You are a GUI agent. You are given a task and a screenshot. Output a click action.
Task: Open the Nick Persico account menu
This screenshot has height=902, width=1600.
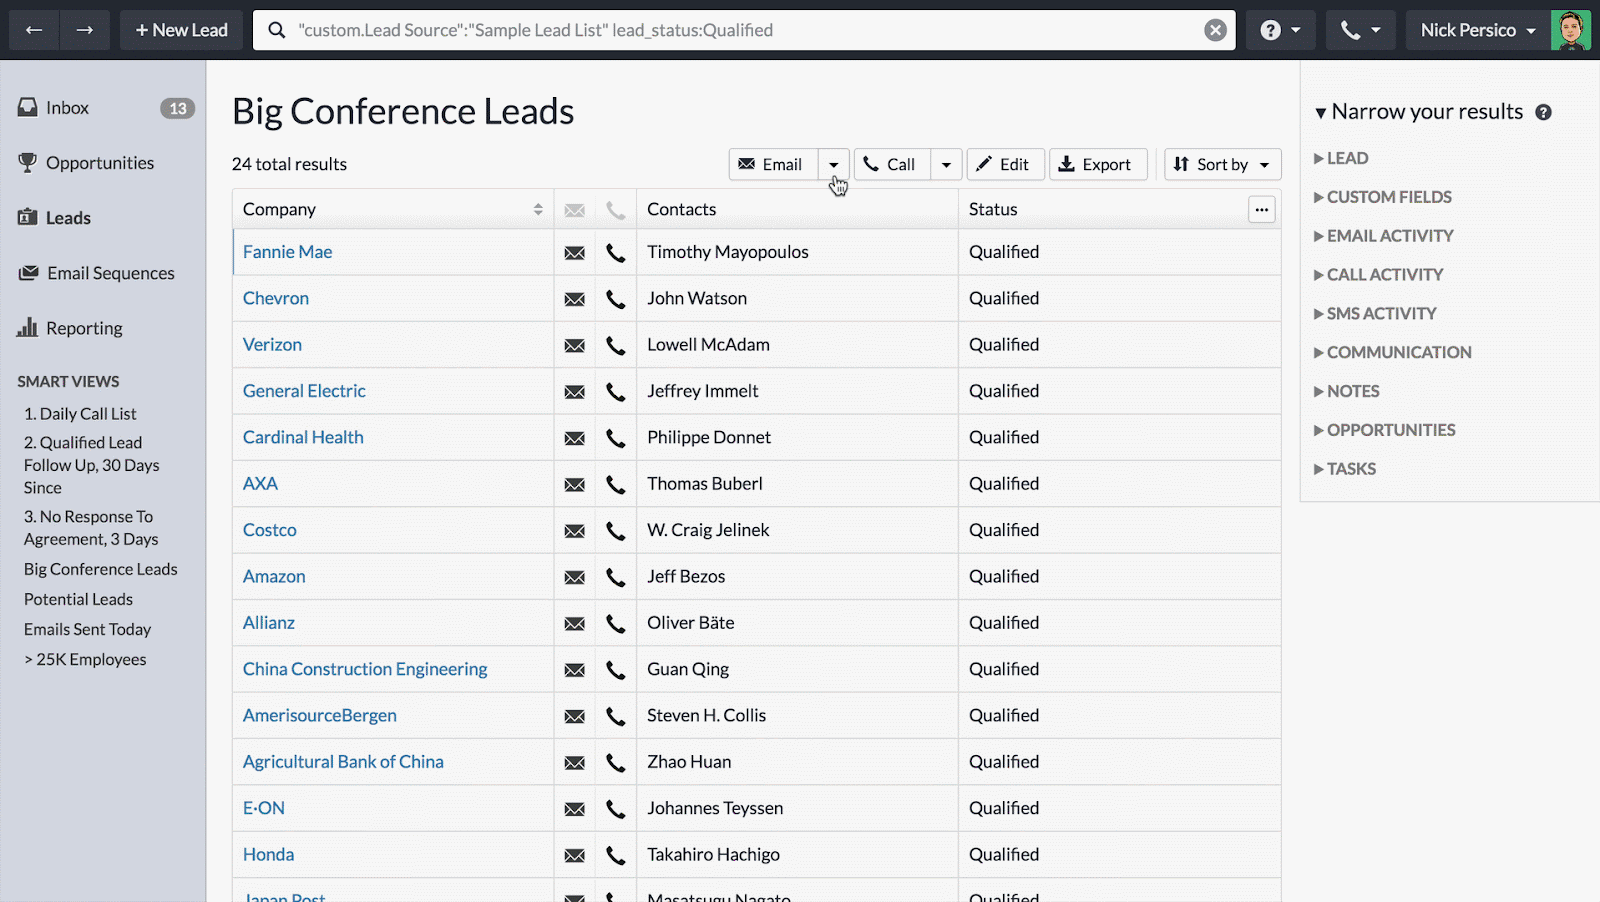[1475, 29]
